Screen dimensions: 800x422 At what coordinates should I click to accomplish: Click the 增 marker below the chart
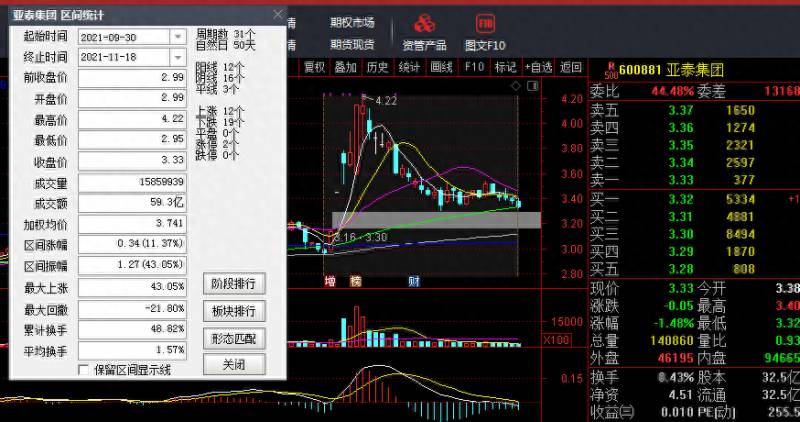(x=330, y=281)
